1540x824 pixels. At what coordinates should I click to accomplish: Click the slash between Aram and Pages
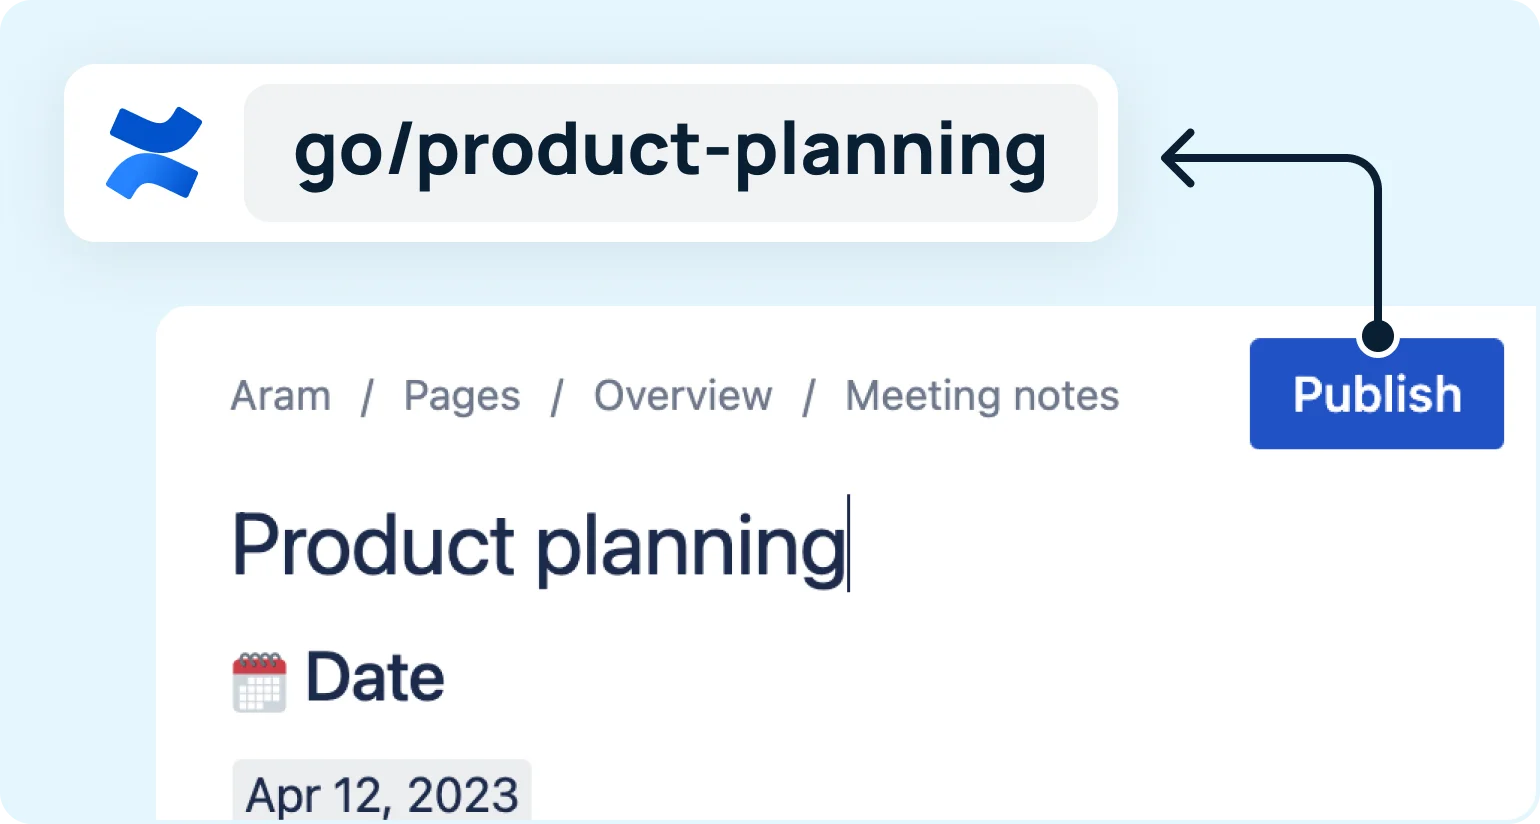click(367, 397)
